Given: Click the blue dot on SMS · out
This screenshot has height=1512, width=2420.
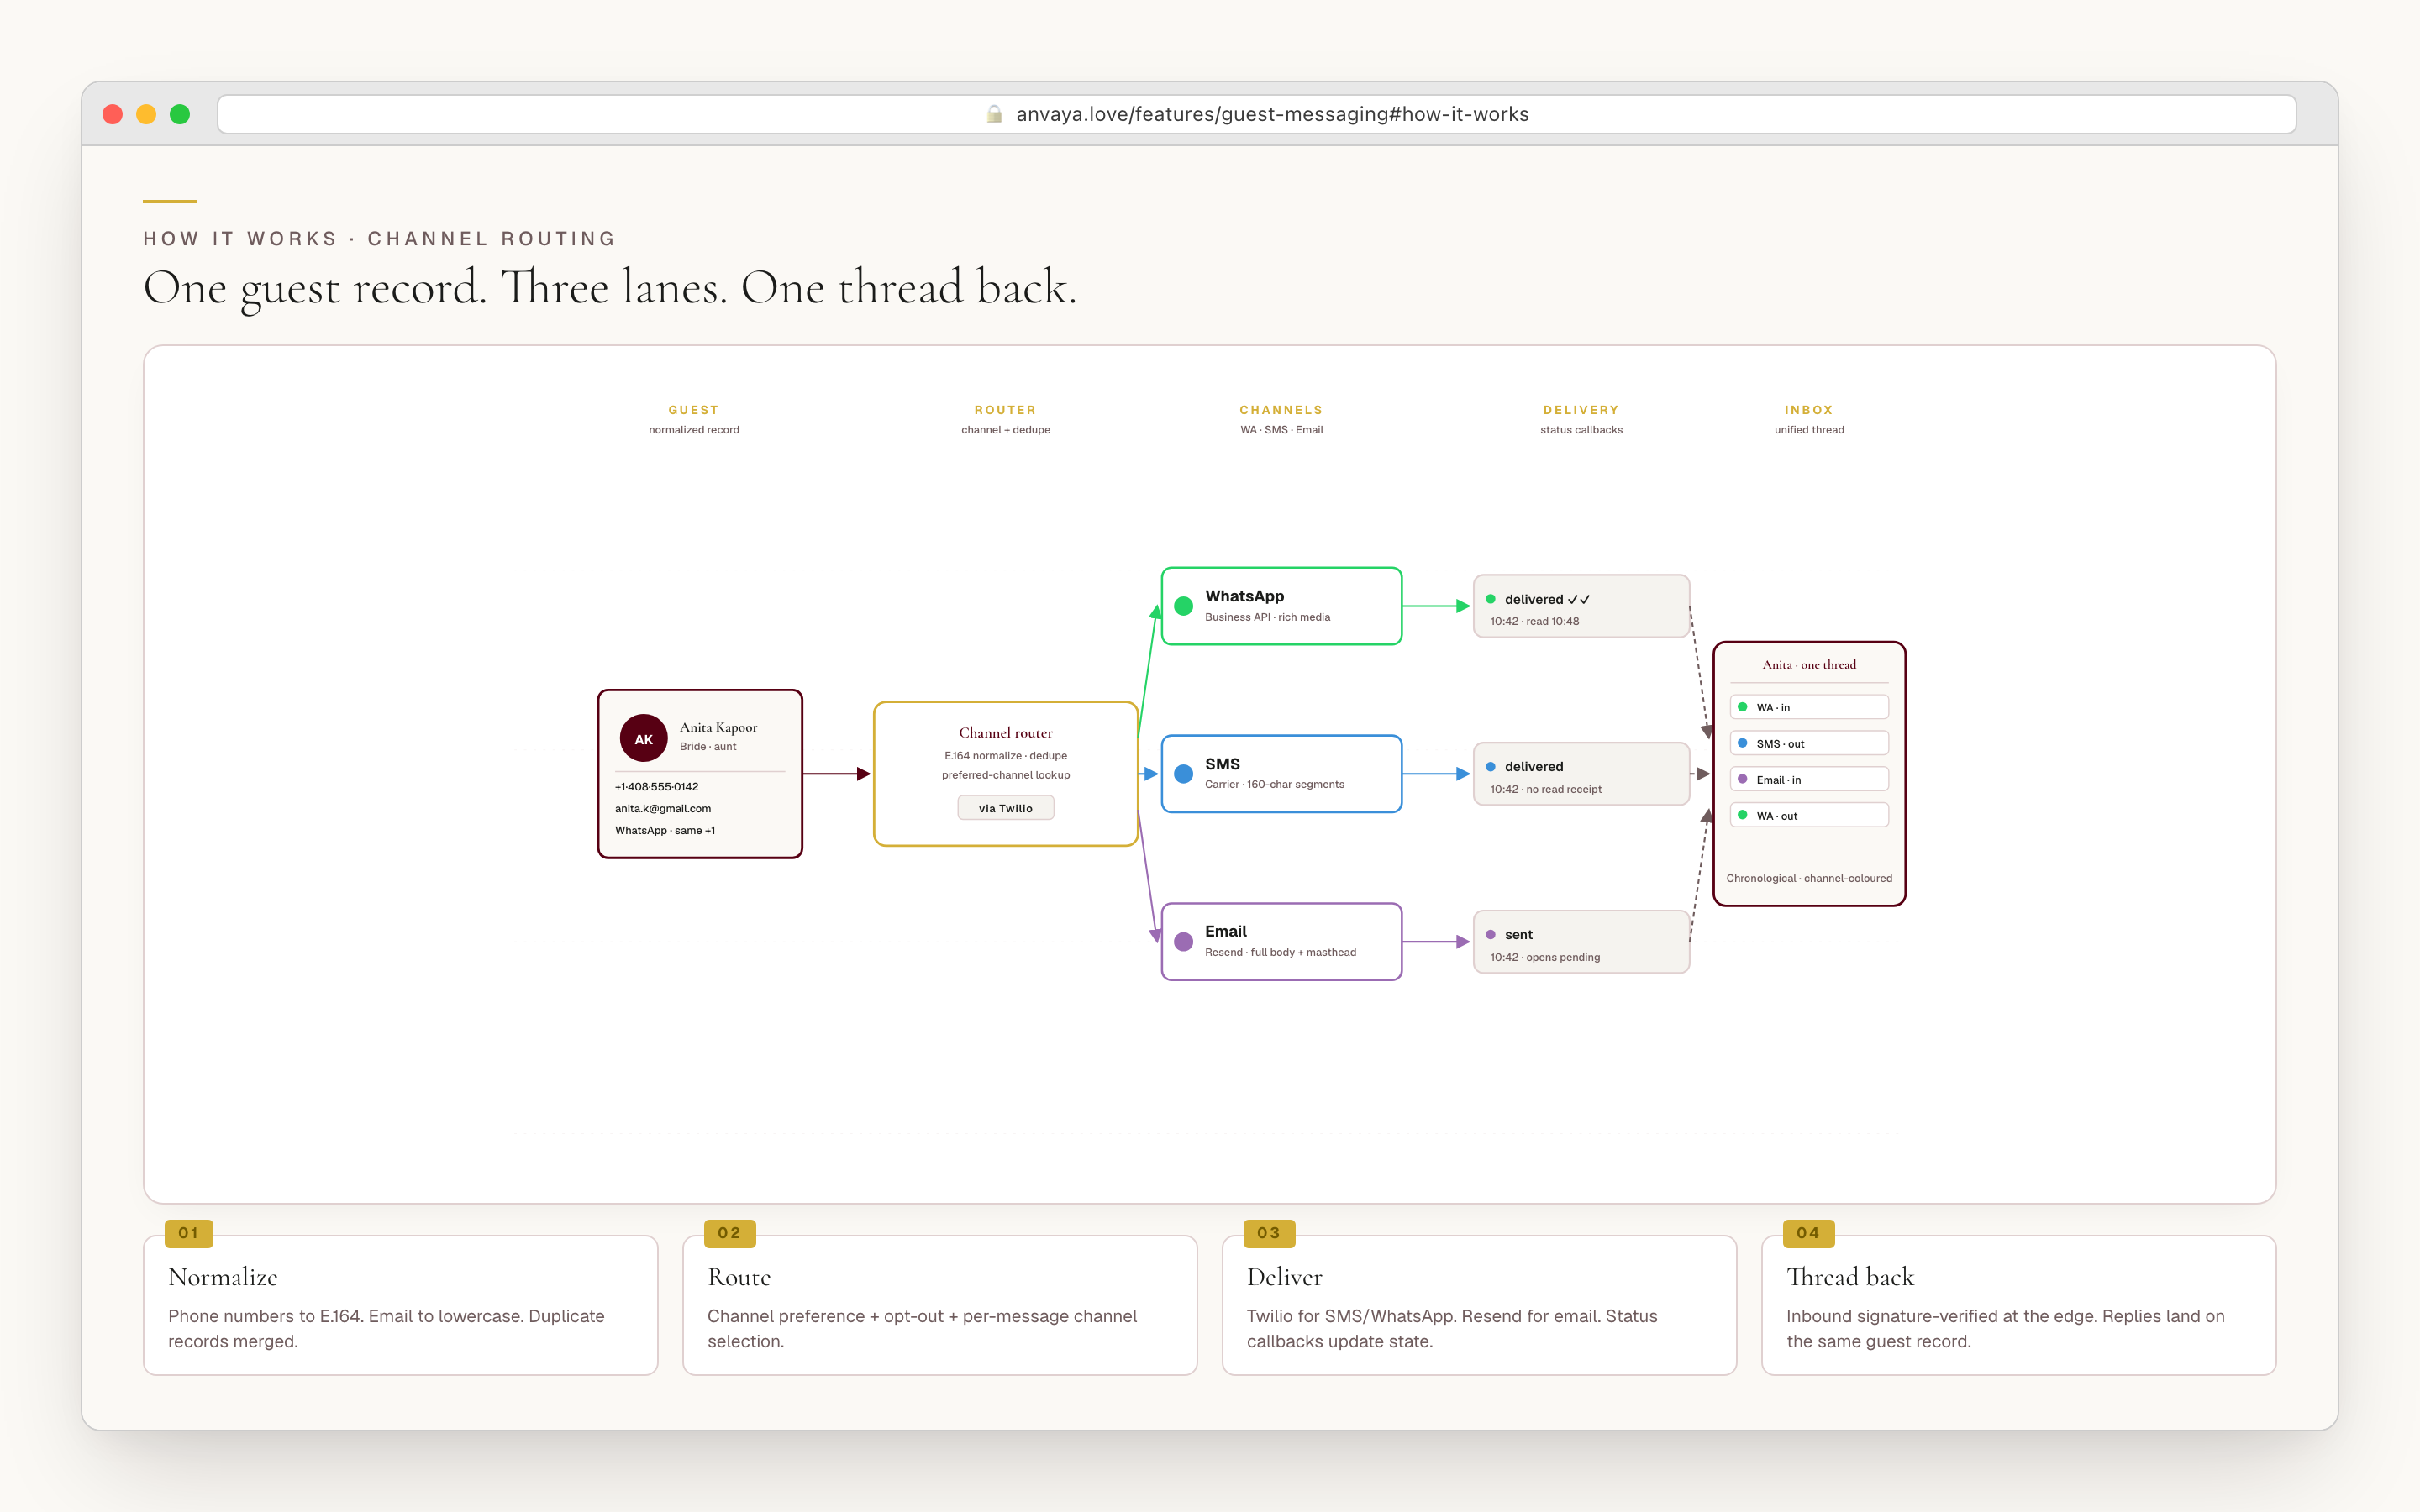Looking at the screenshot, I should (1742, 743).
